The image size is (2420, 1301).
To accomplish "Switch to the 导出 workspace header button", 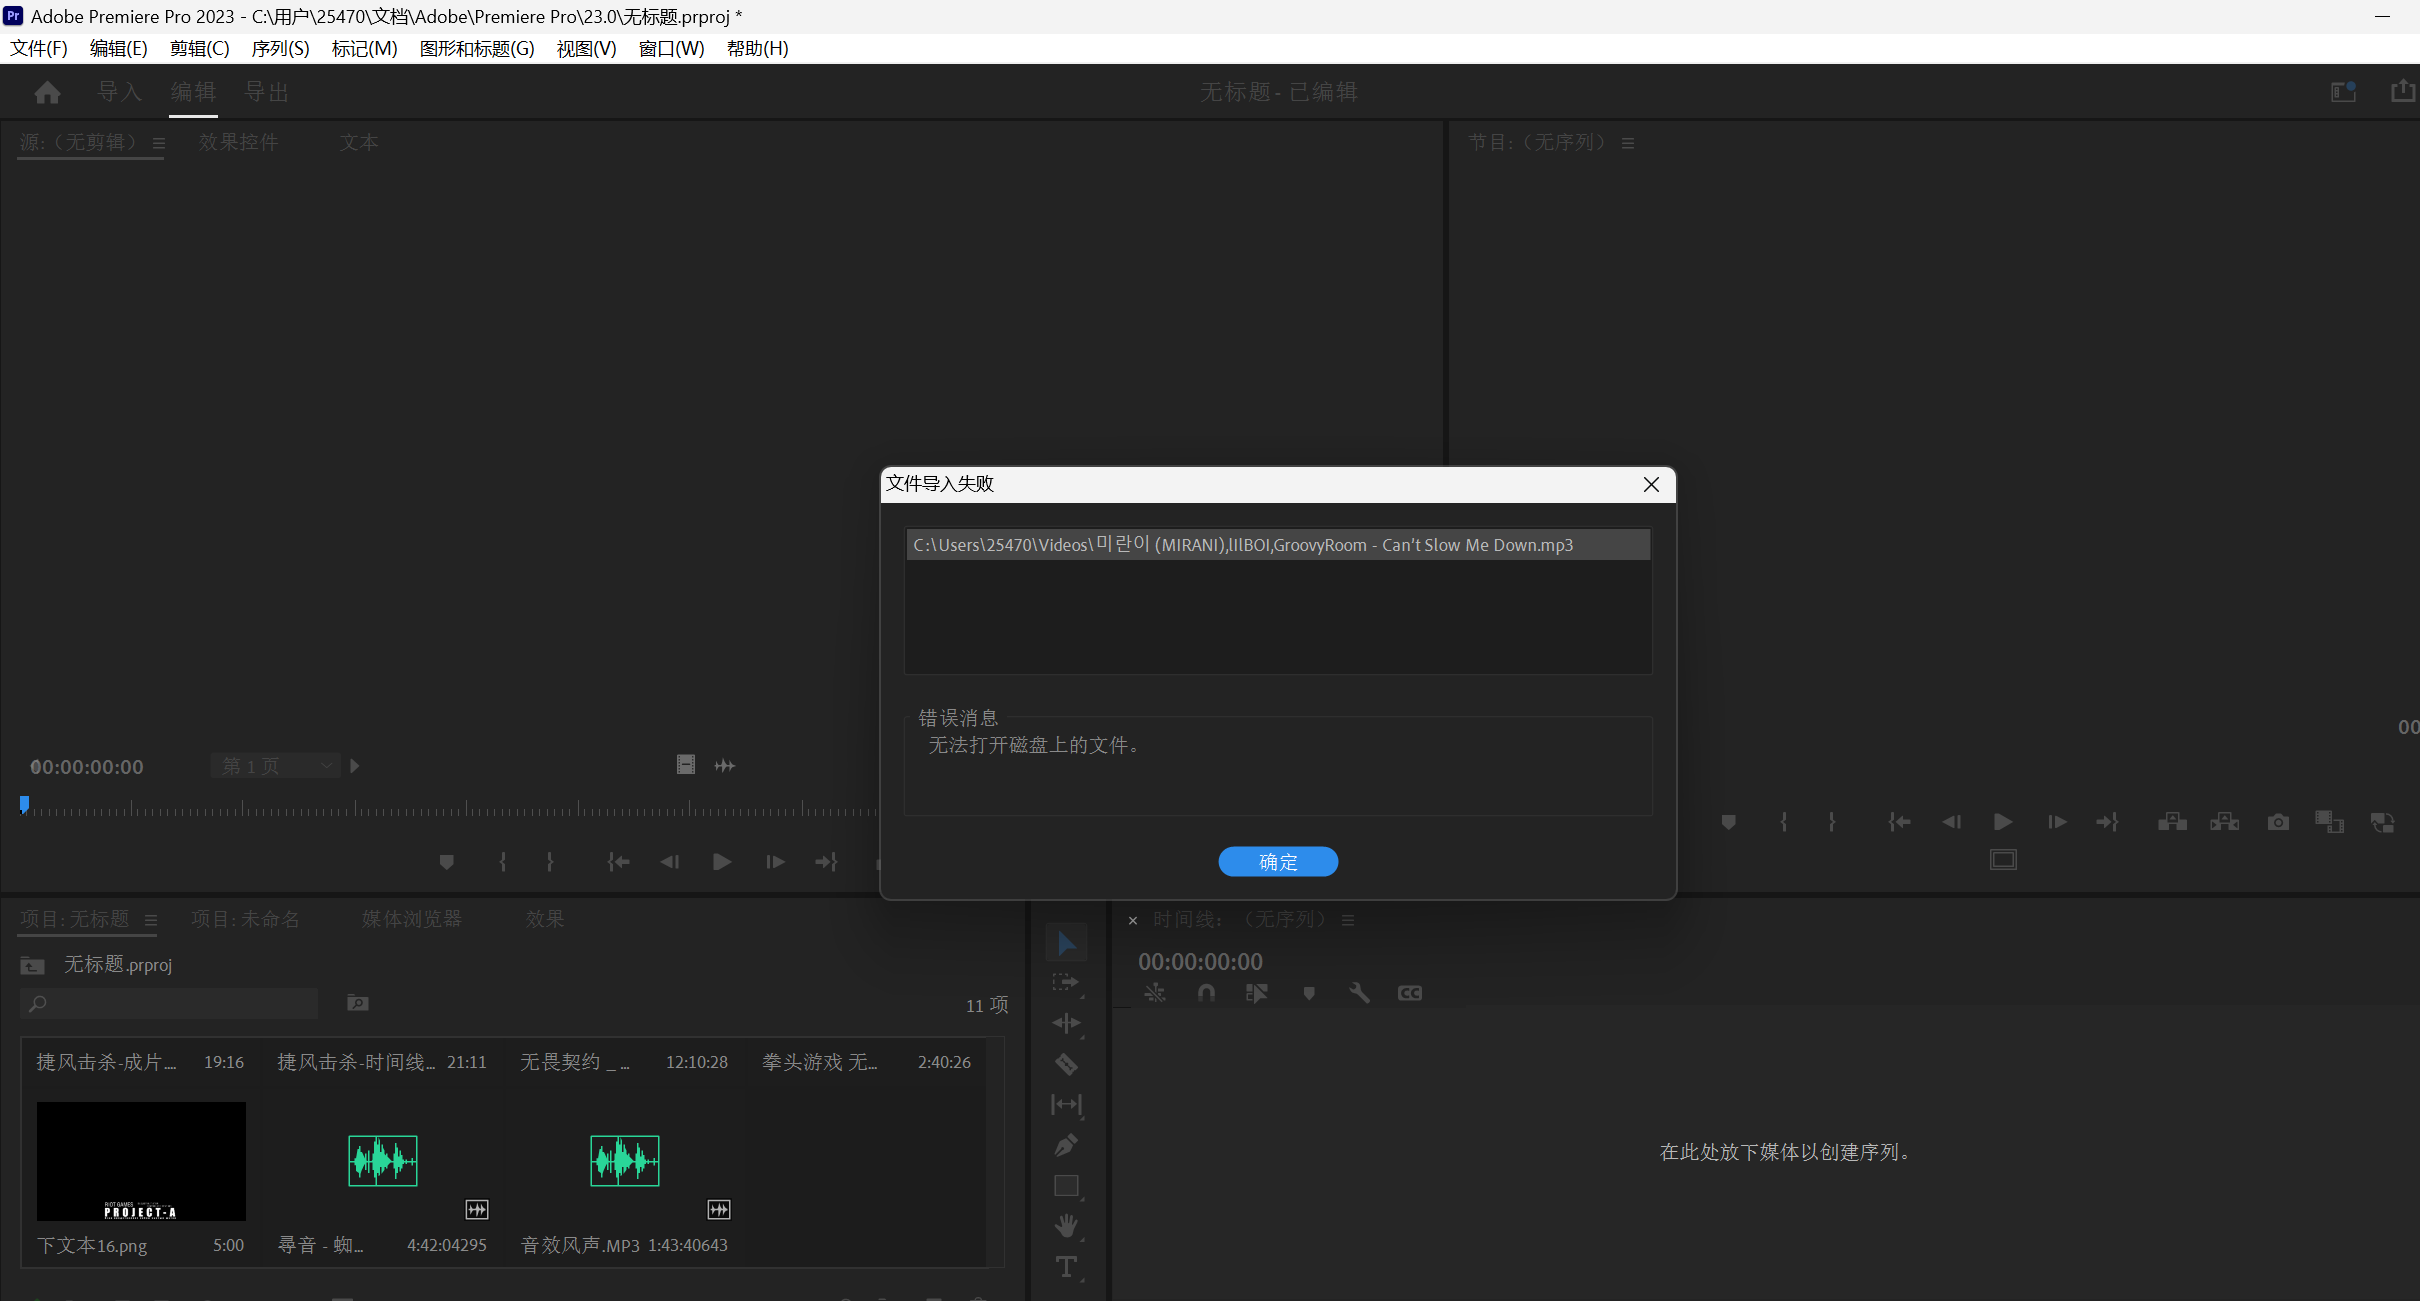I will coord(264,91).
